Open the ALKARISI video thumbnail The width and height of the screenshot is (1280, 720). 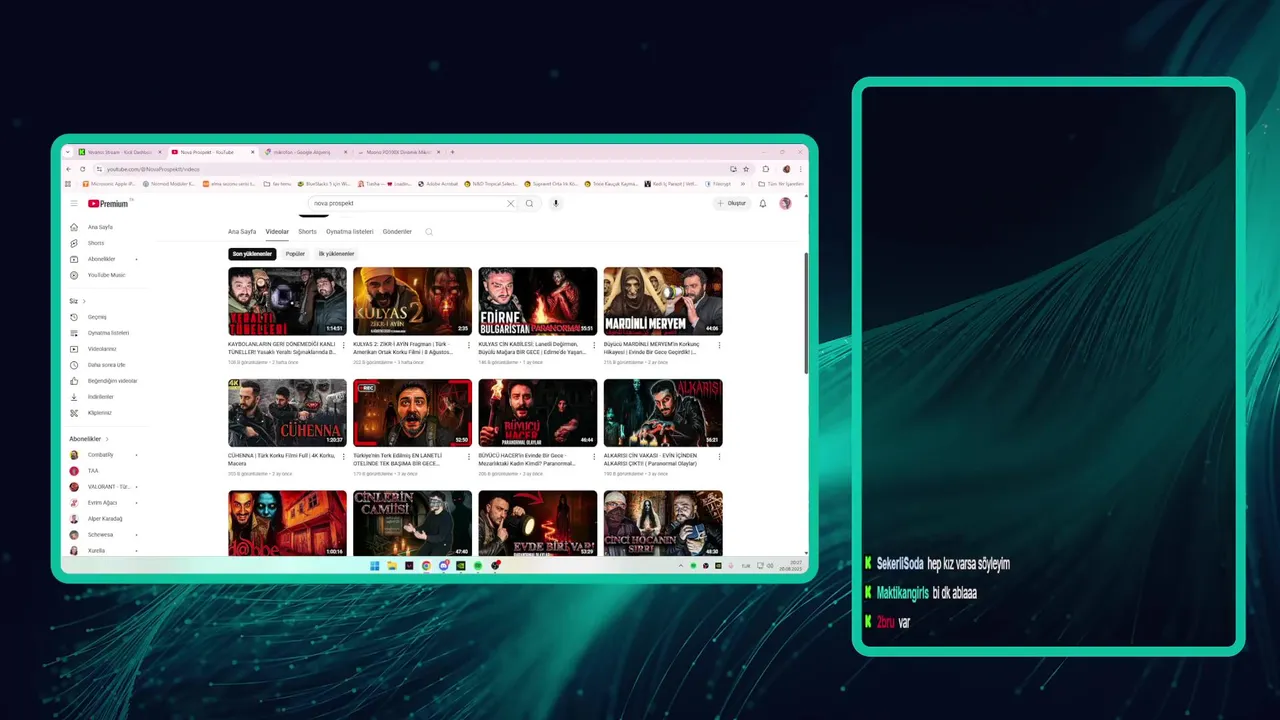click(663, 413)
